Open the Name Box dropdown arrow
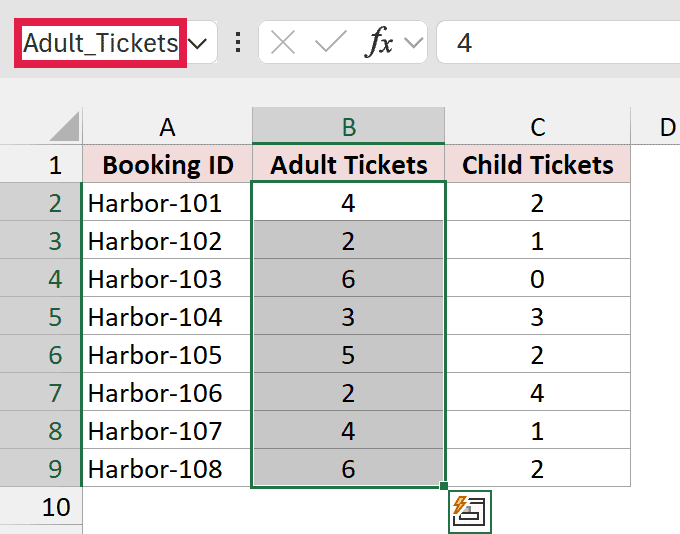This screenshot has height=534, width=680. 198,43
